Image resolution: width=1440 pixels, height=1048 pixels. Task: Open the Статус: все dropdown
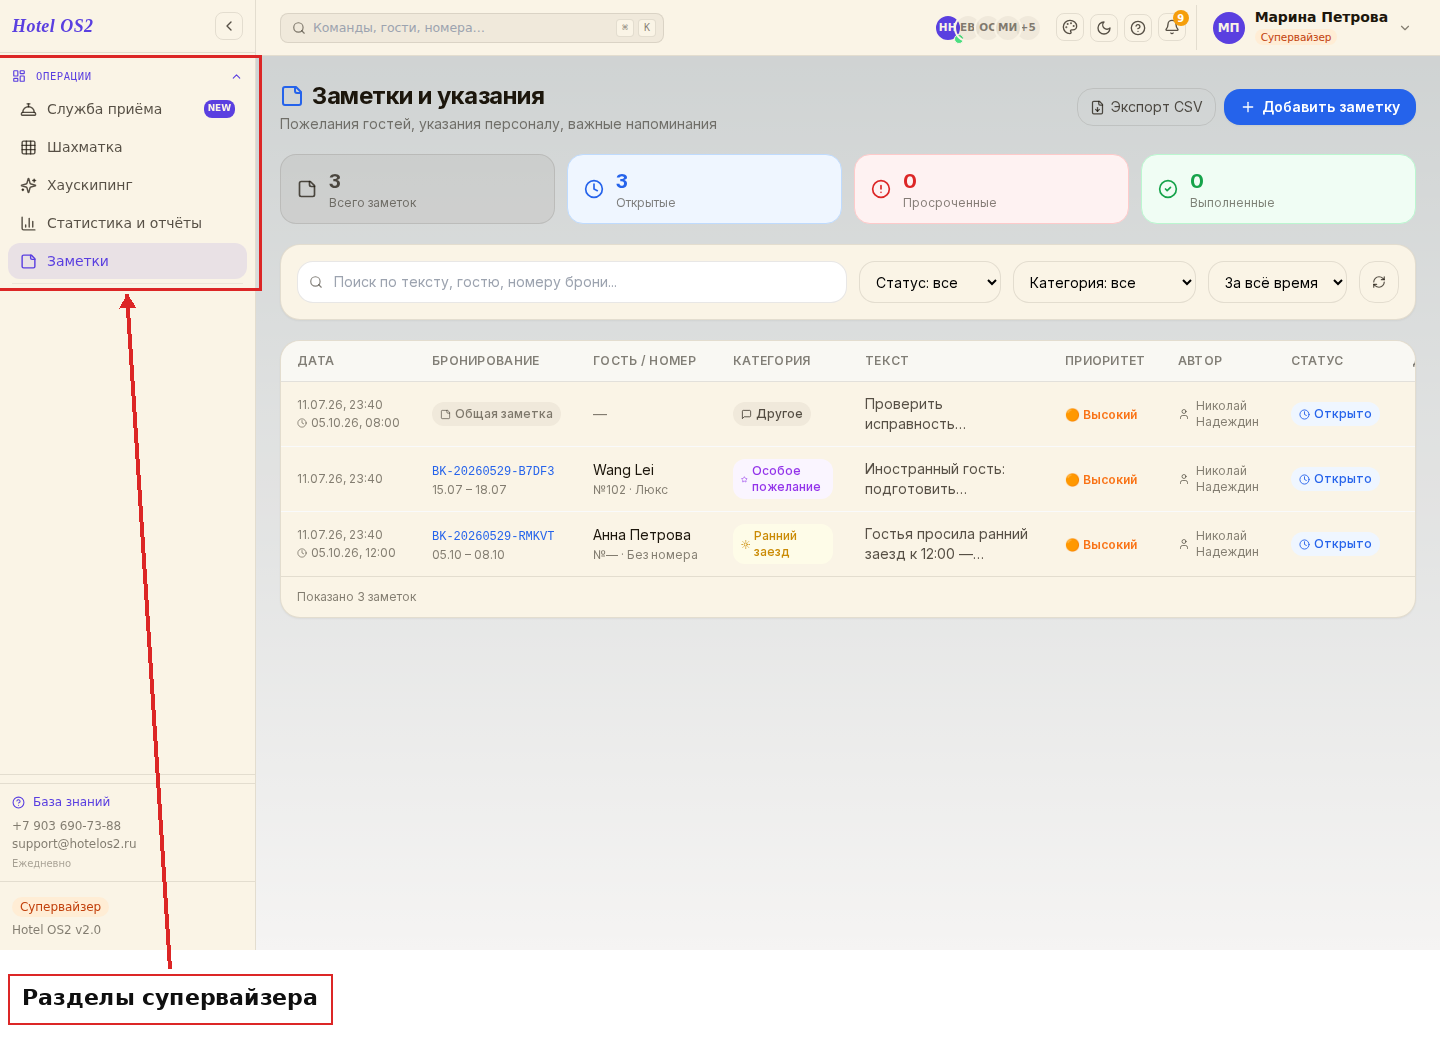tap(930, 282)
